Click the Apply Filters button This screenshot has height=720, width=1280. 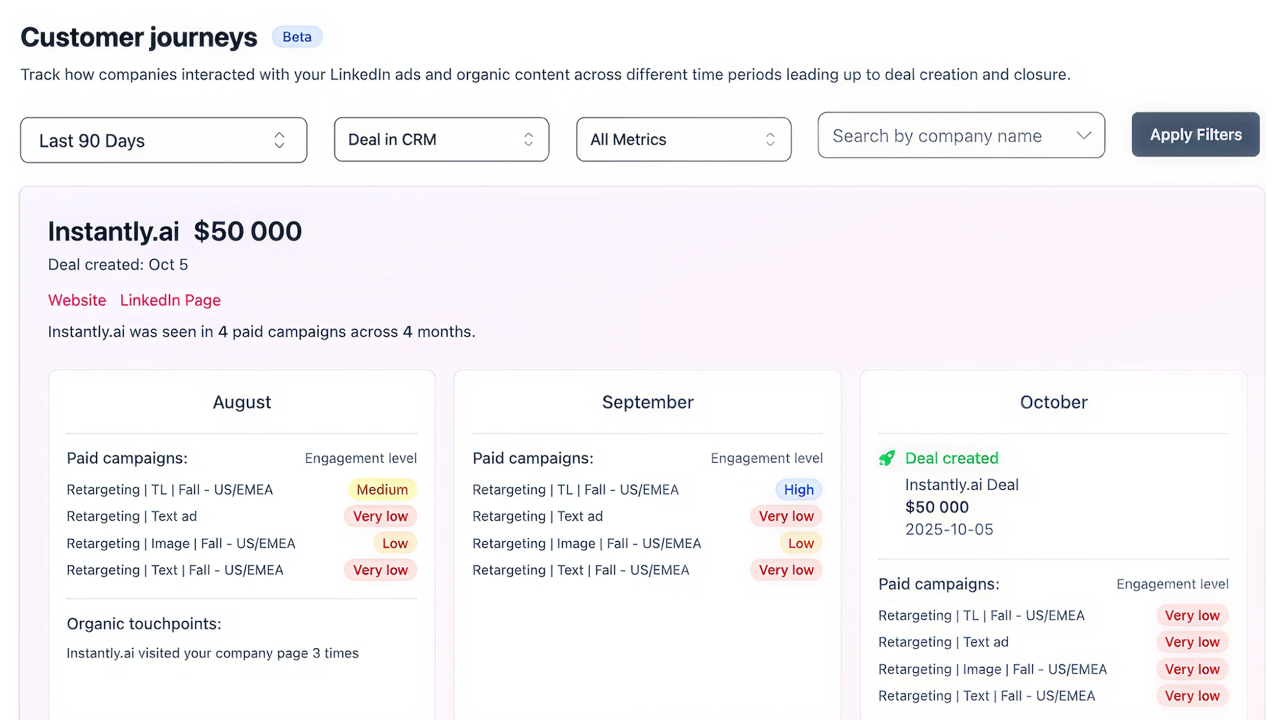click(x=1195, y=134)
